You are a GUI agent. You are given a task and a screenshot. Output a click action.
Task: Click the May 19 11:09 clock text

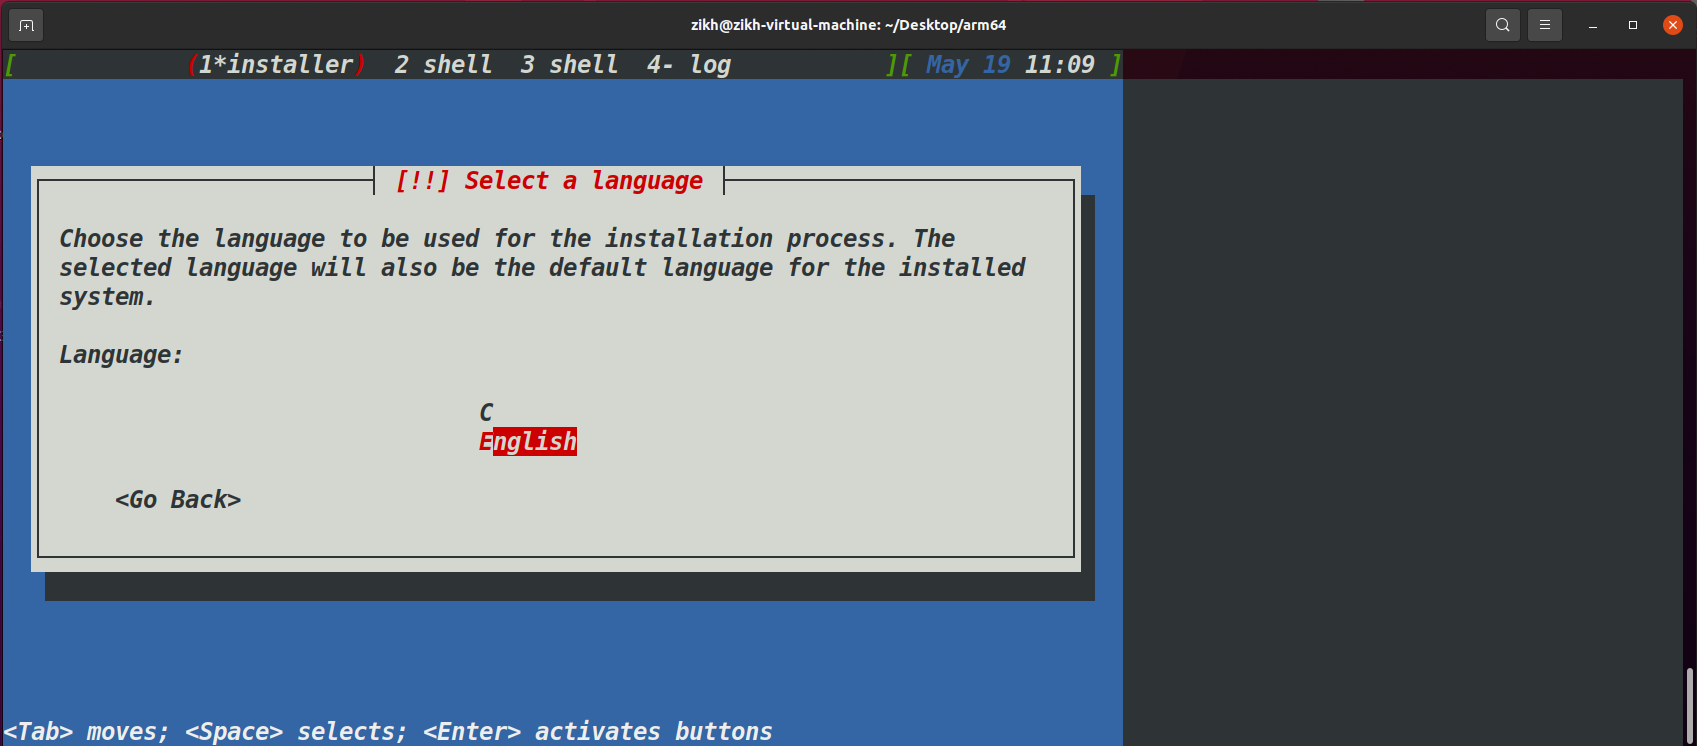1011,65
